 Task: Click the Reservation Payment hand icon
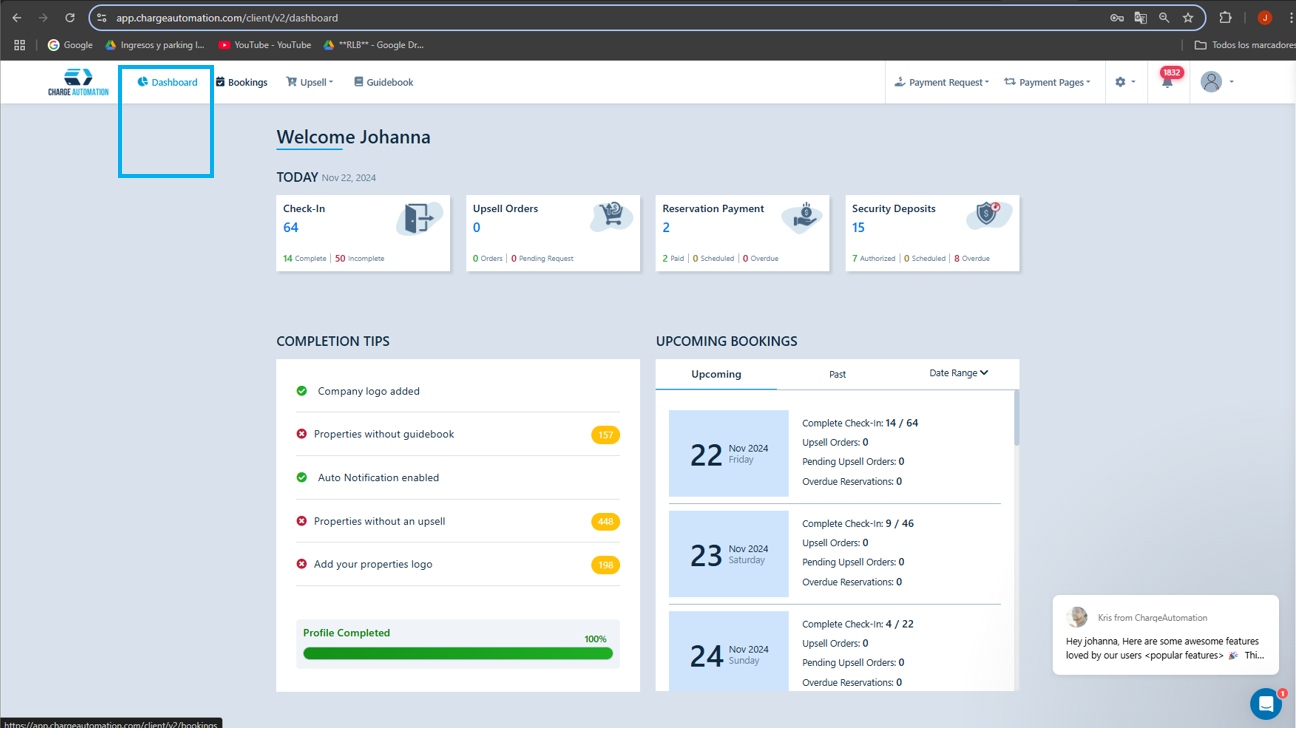[801, 216]
